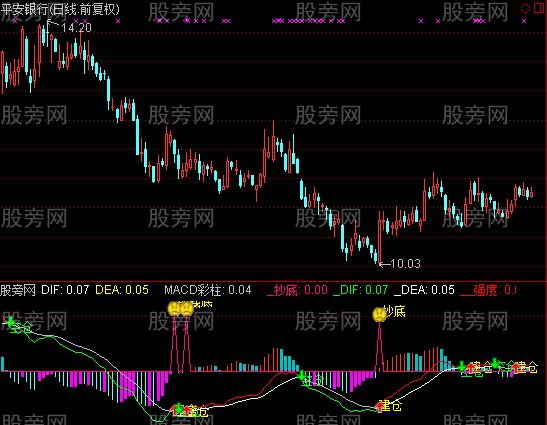Click the green down arrow at MACD mid crossover

302,375
